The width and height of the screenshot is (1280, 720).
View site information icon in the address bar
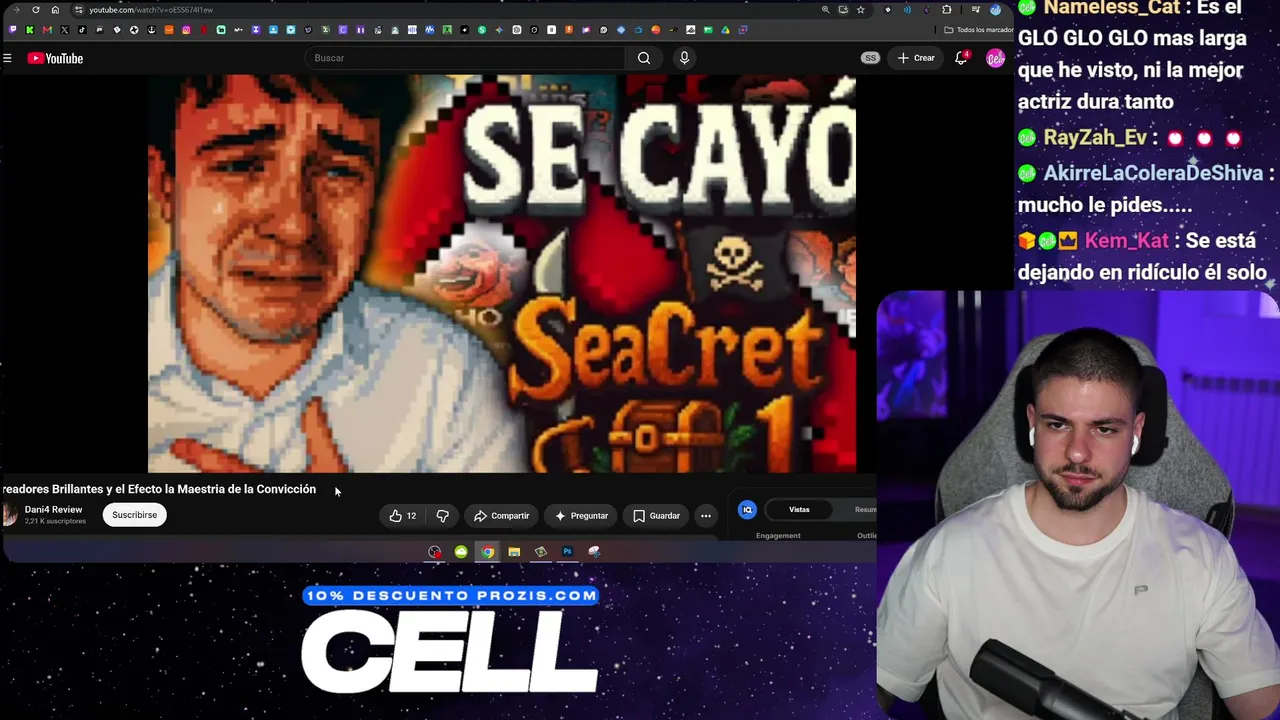click(78, 10)
